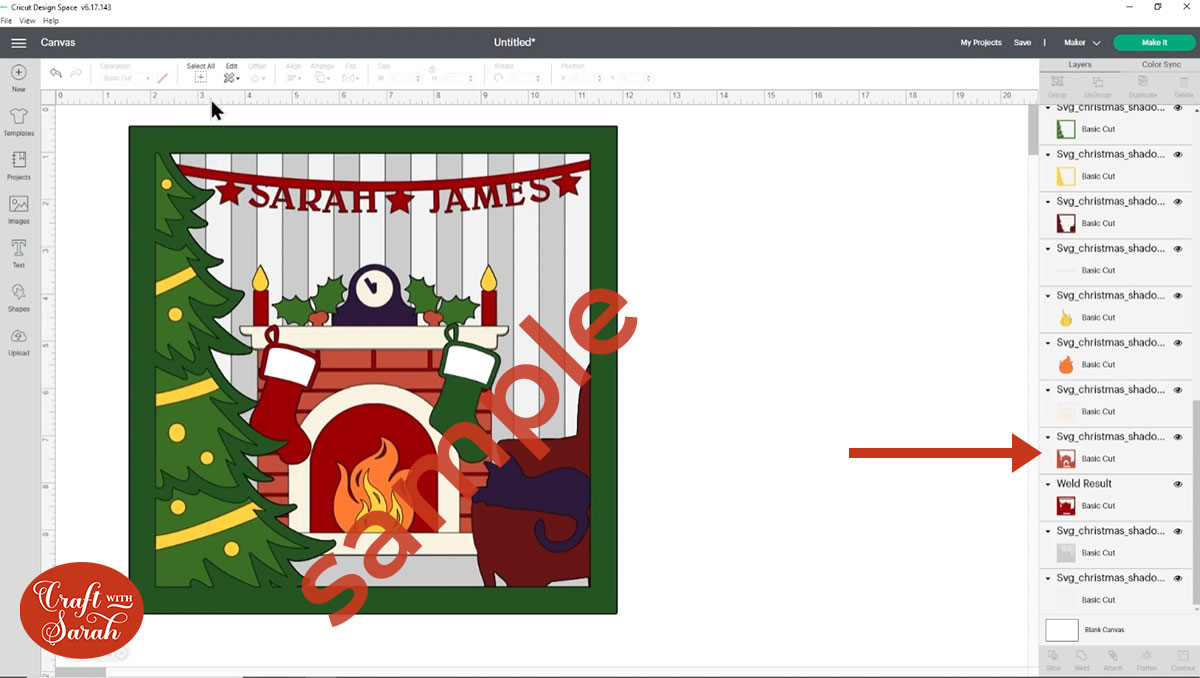Click the operation color swatch
This screenshot has height=678, width=1200.
click(162, 77)
